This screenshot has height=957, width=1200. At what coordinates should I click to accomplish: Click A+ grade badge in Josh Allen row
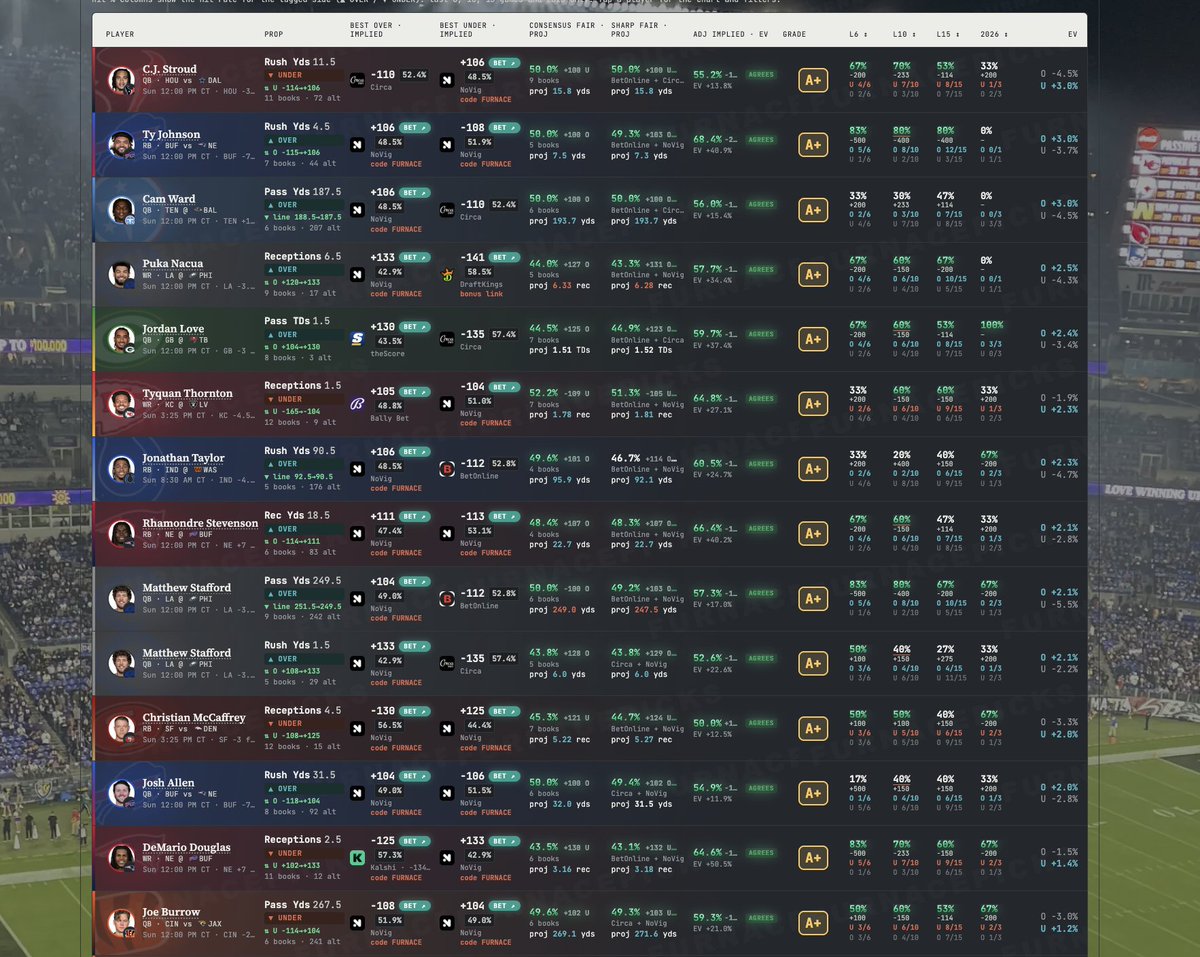[812, 793]
